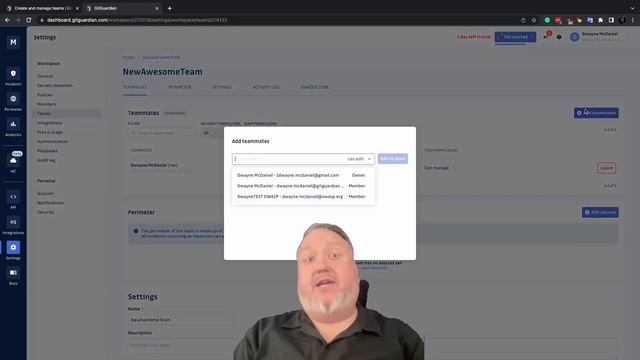Click the browser address bar URL
The height and width of the screenshot is (360, 640).
(x=137, y=20)
